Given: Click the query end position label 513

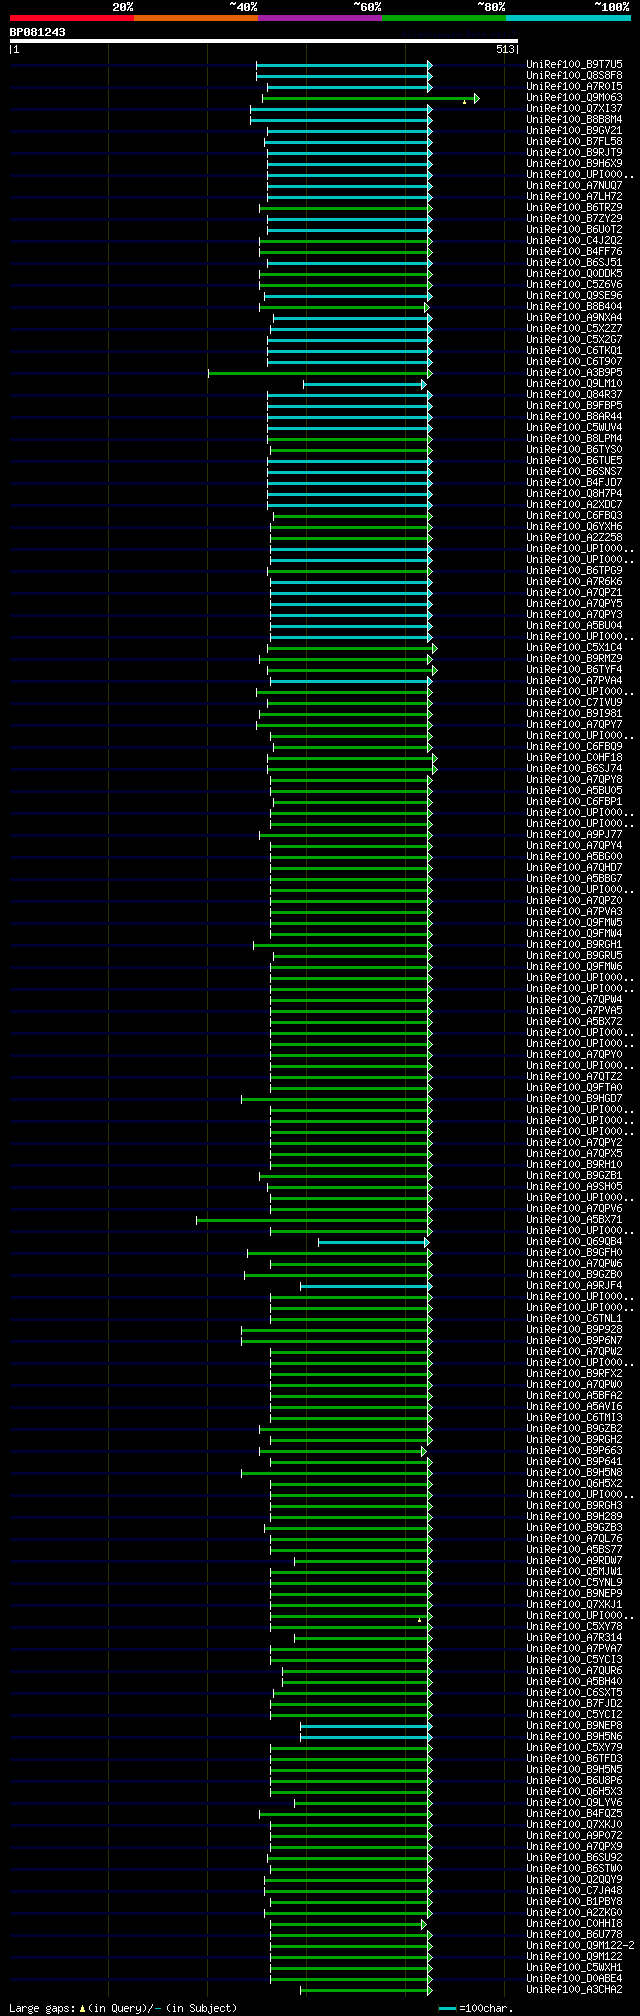Looking at the screenshot, I should 504,49.
